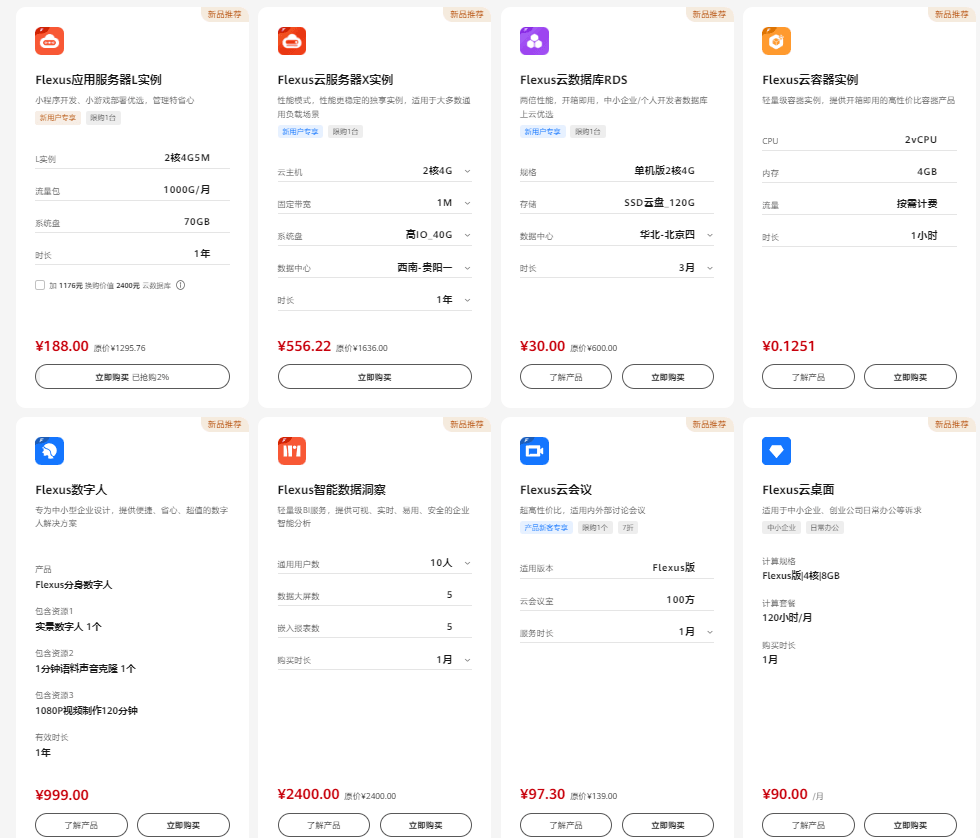Click price ¥90.00 on 云桌面 card

click(785, 794)
